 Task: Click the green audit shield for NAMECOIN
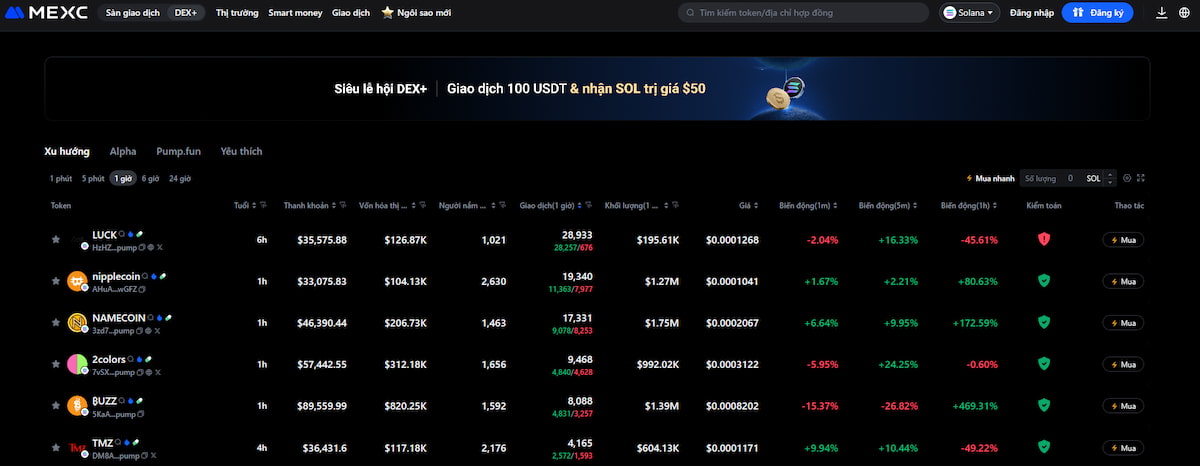(1044, 323)
